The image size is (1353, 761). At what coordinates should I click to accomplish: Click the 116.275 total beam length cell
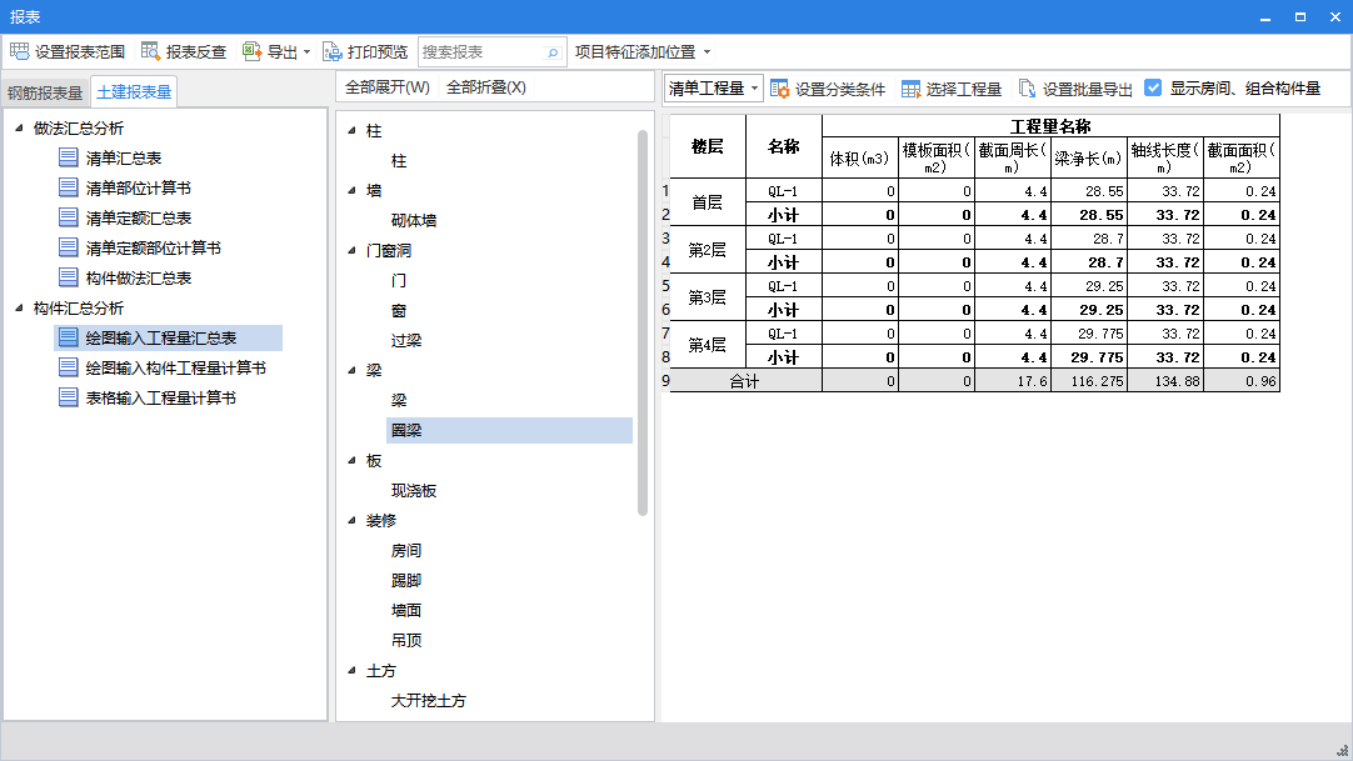(x=1088, y=380)
